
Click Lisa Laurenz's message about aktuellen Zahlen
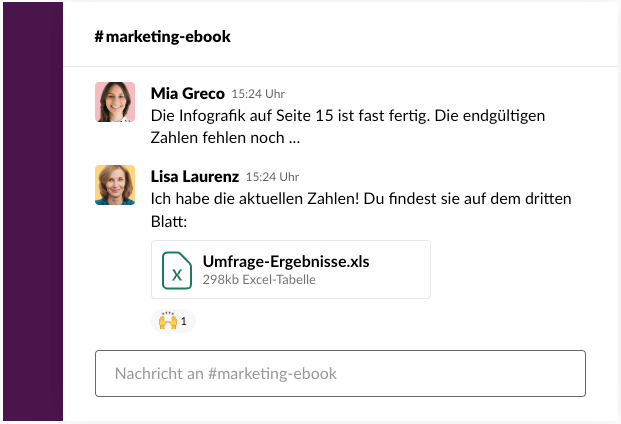point(360,199)
